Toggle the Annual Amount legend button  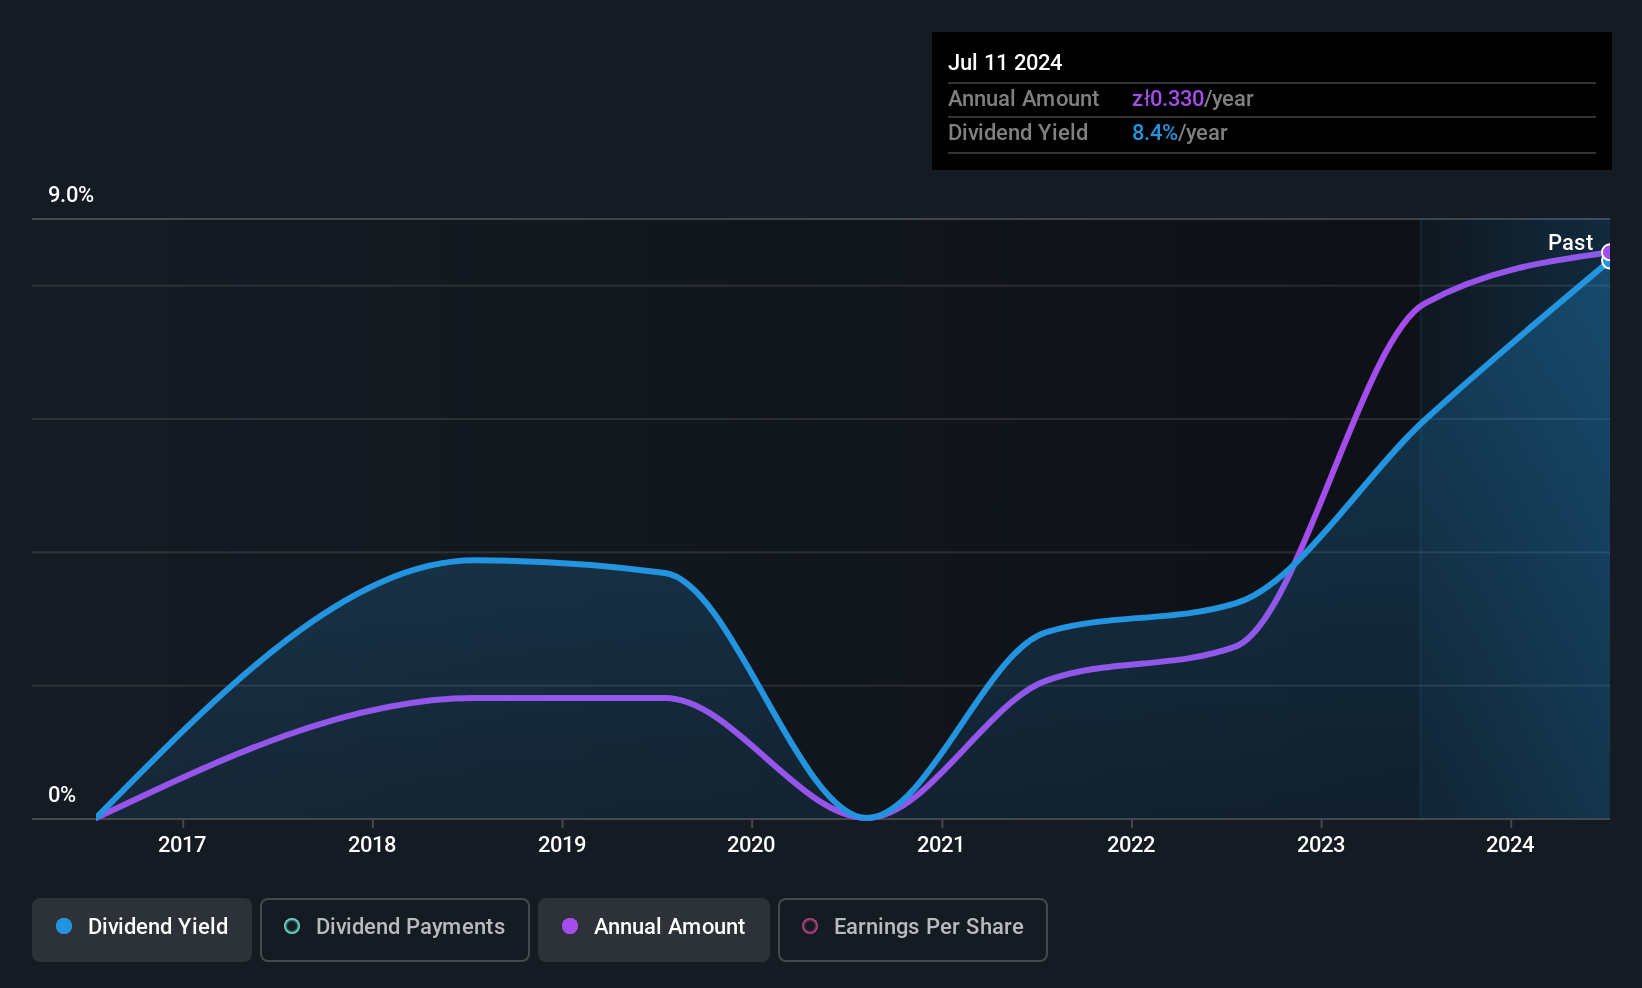654,930
